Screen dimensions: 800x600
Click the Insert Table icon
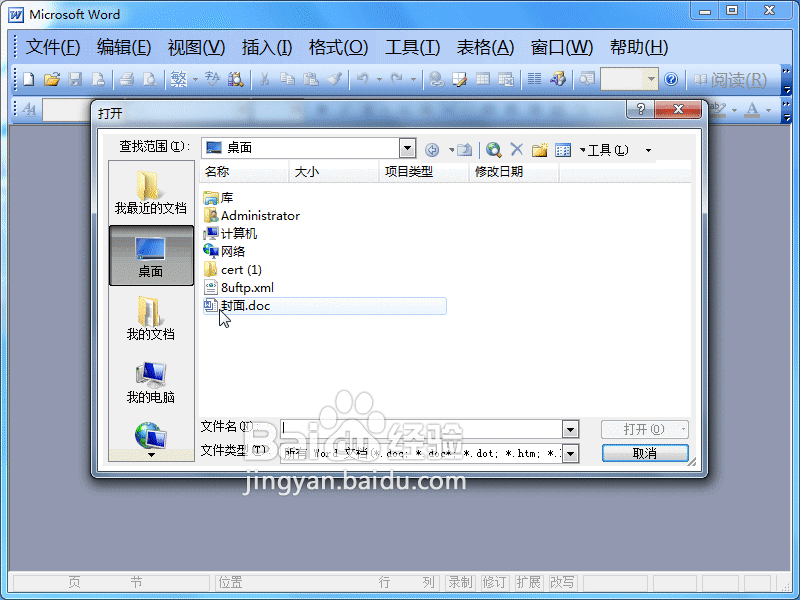pos(483,79)
